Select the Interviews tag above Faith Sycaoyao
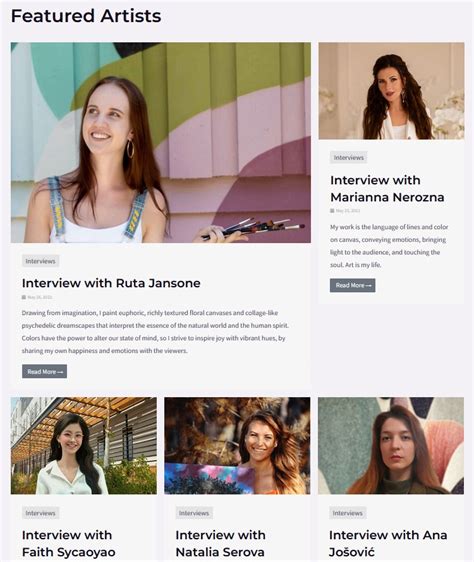The width and height of the screenshot is (474, 562). coord(41,513)
